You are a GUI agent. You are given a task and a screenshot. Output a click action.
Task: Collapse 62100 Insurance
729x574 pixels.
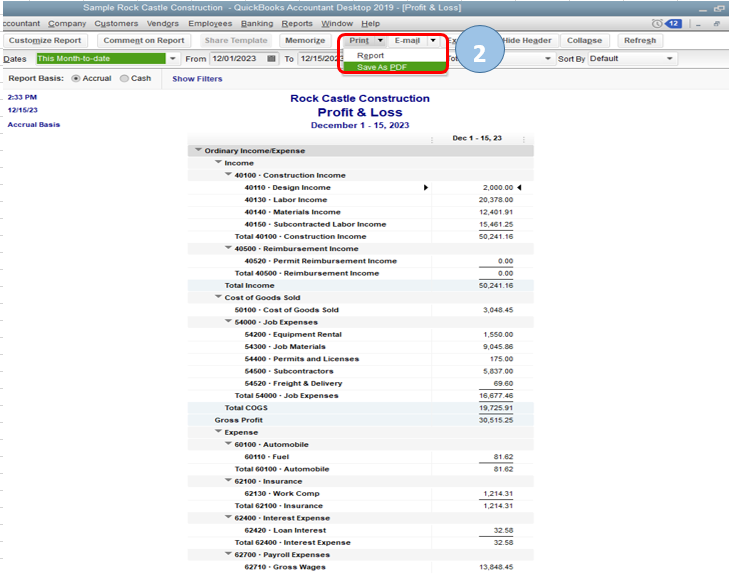[x=228, y=480]
